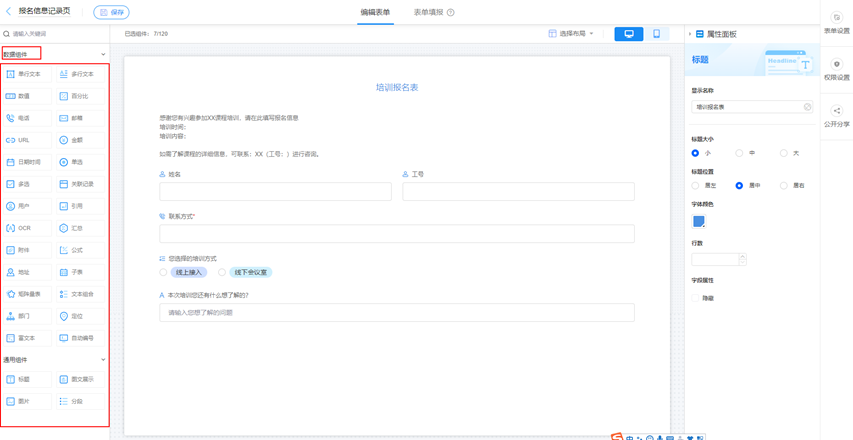The width and height of the screenshot is (853, 440).
Task: Click the 联系方式 input field
Action: pos(397,233)
